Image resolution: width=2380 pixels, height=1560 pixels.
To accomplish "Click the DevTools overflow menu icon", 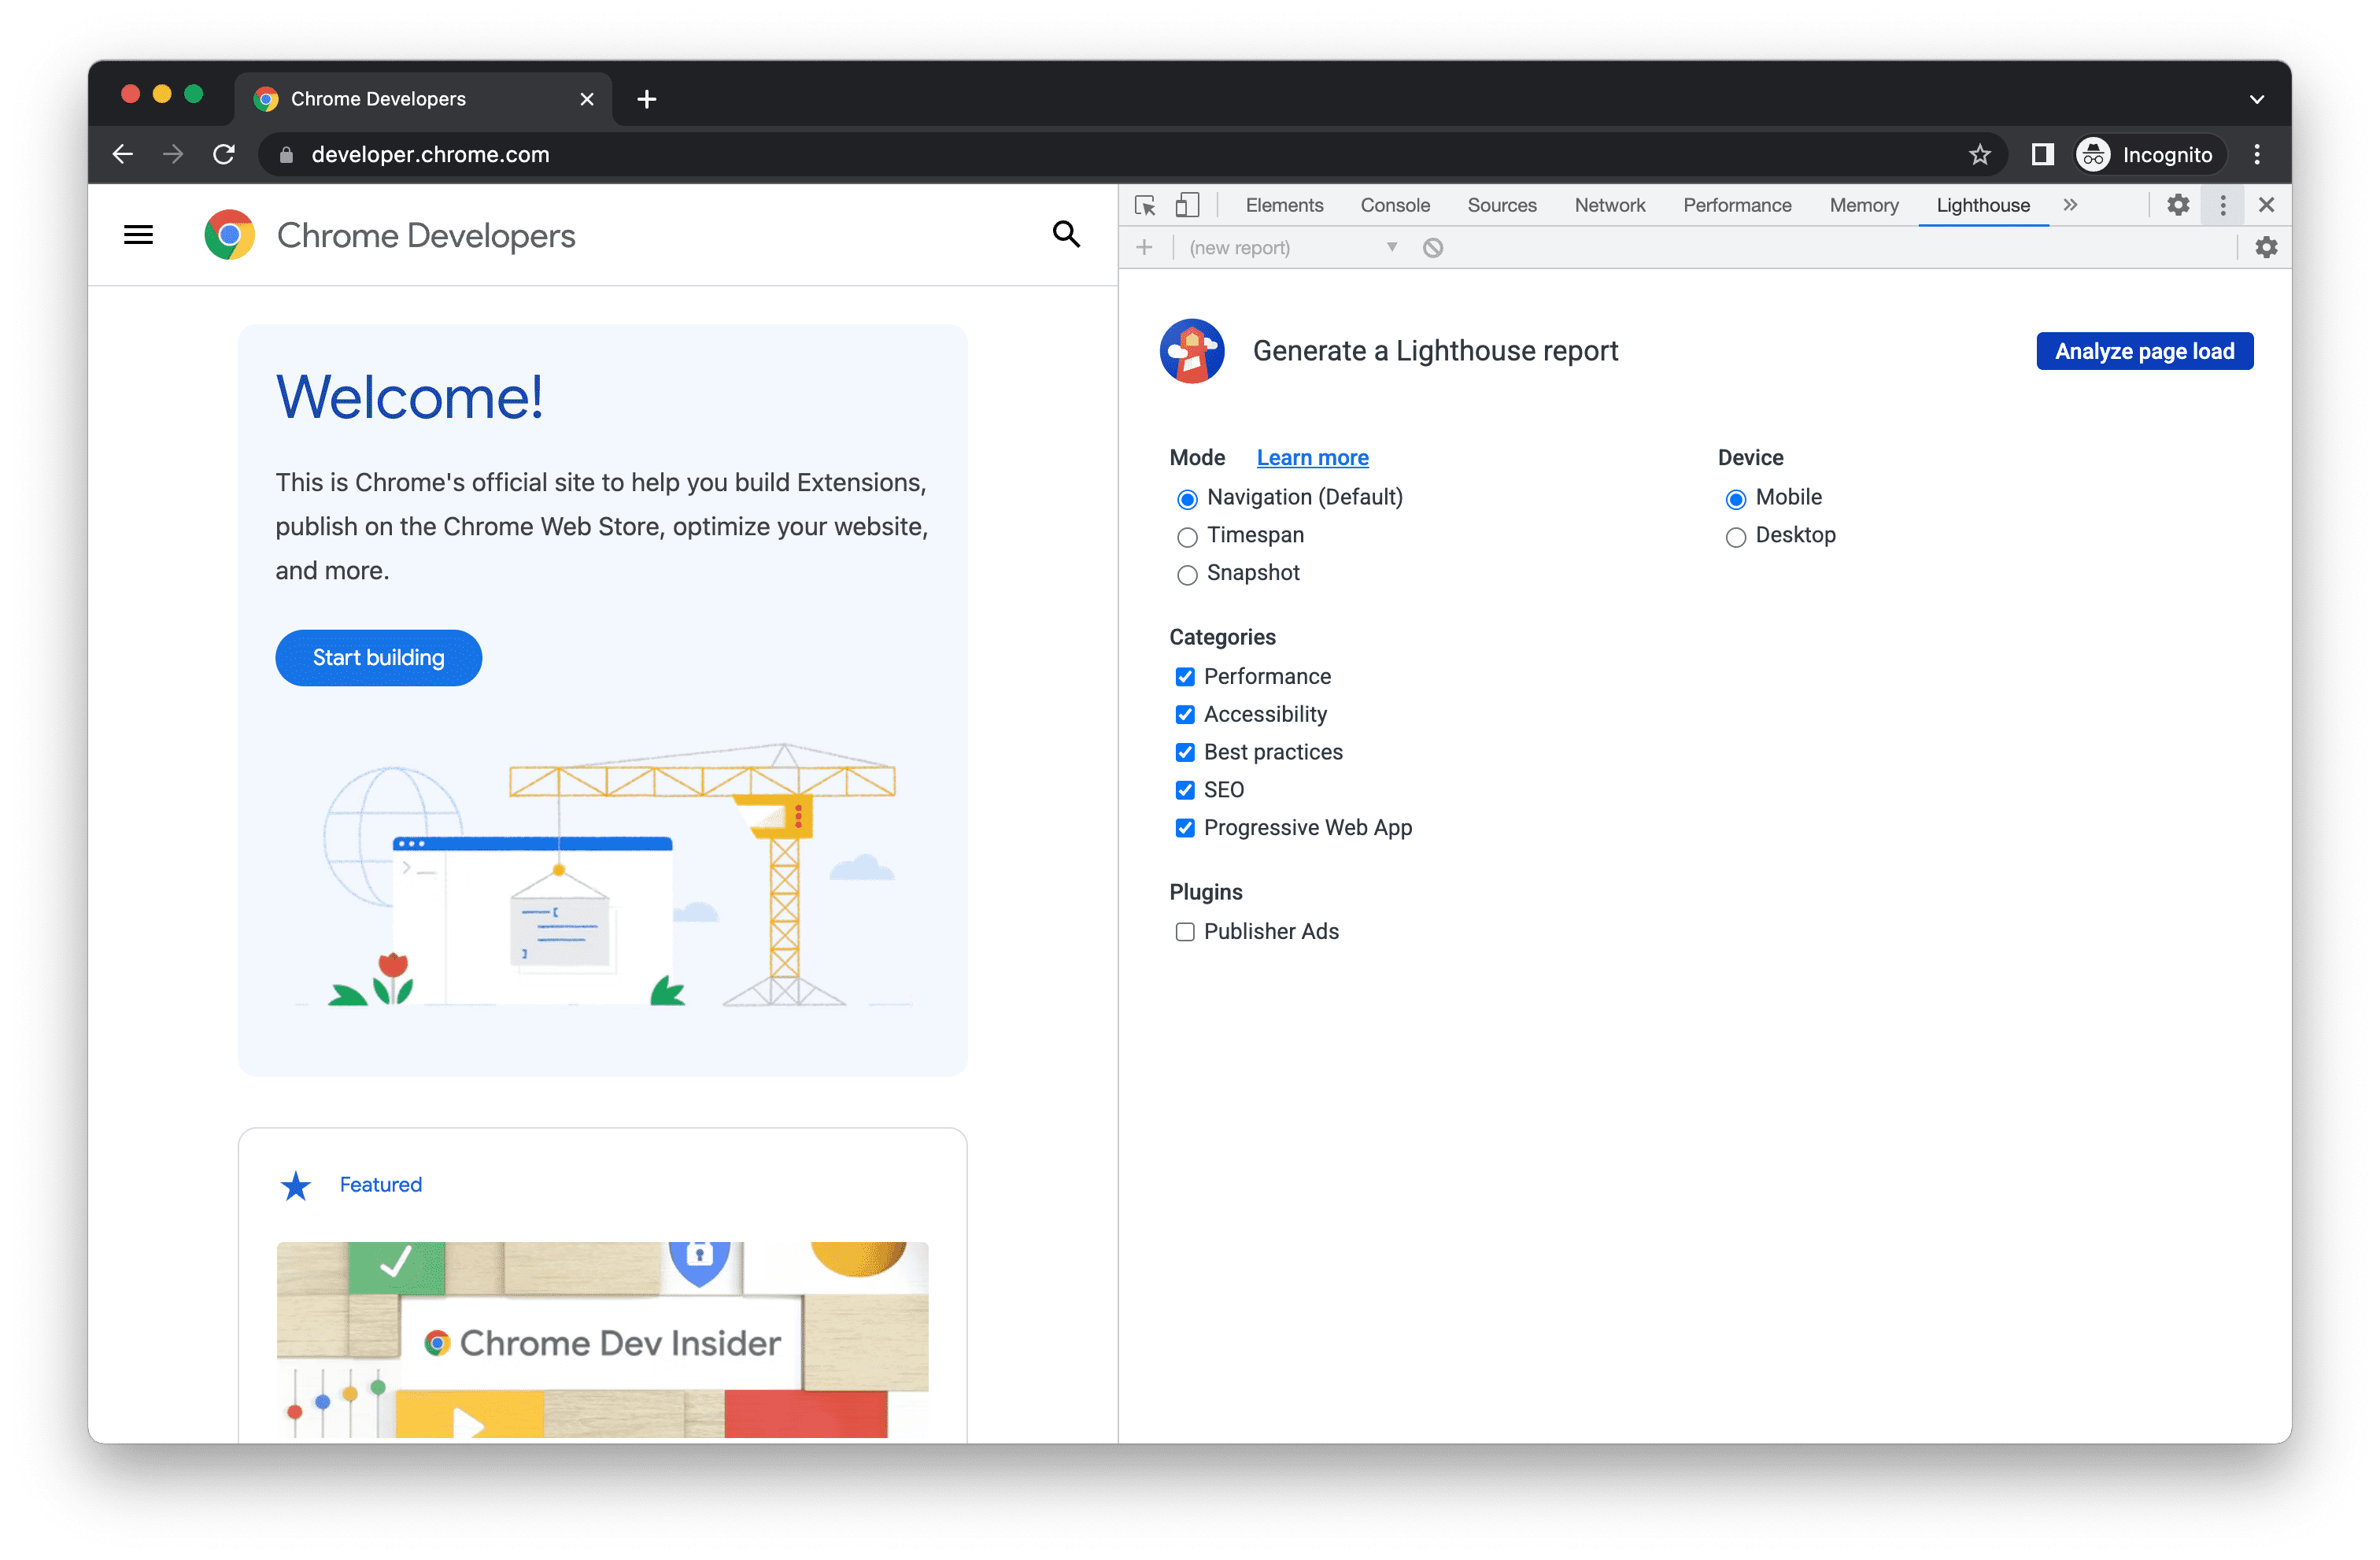I will click(2223, 205).
